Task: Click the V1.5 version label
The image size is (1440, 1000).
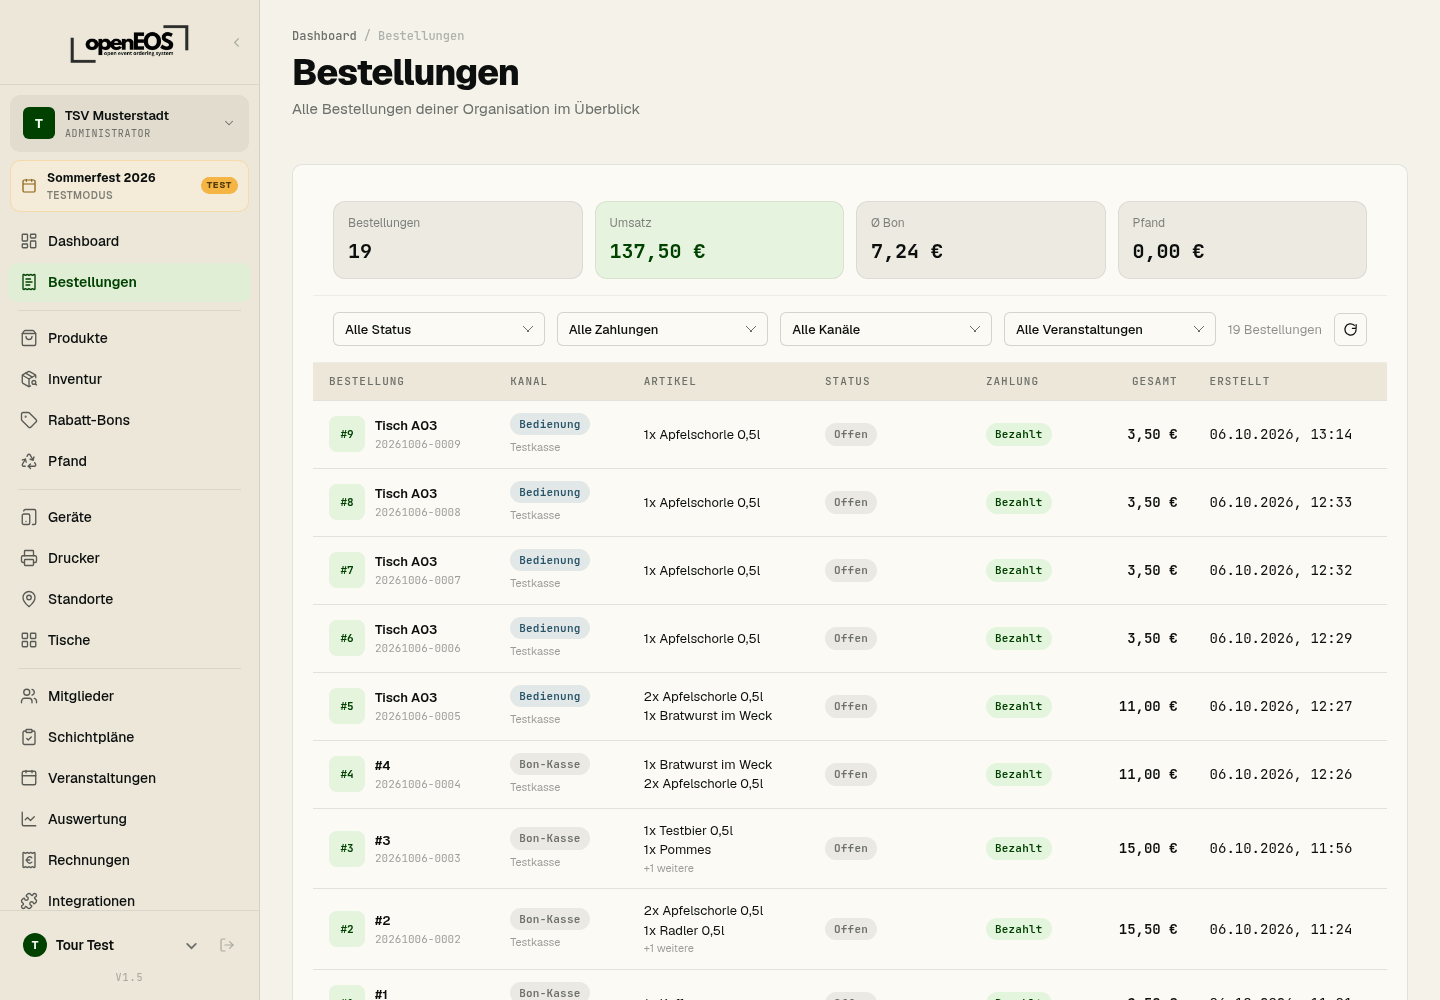Action: [x=129, y=977]
